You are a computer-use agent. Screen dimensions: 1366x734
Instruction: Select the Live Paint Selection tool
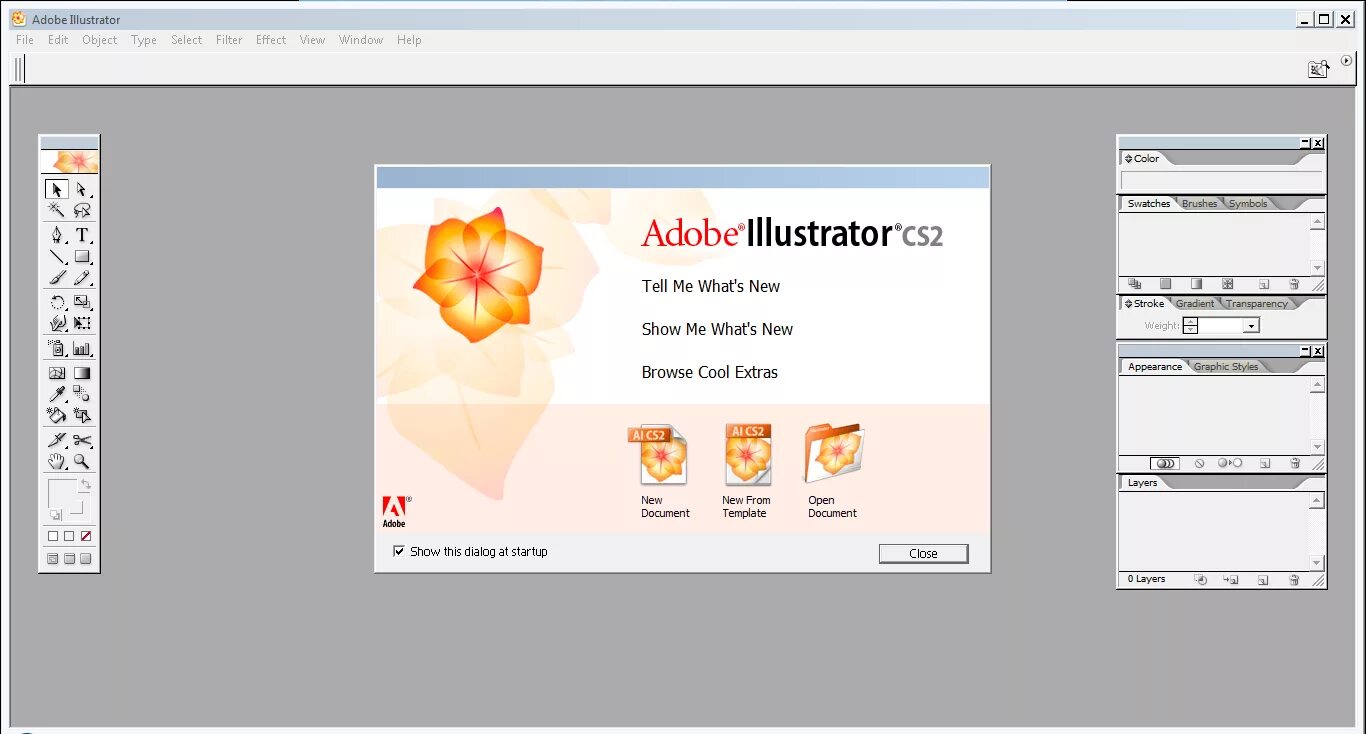82,415
